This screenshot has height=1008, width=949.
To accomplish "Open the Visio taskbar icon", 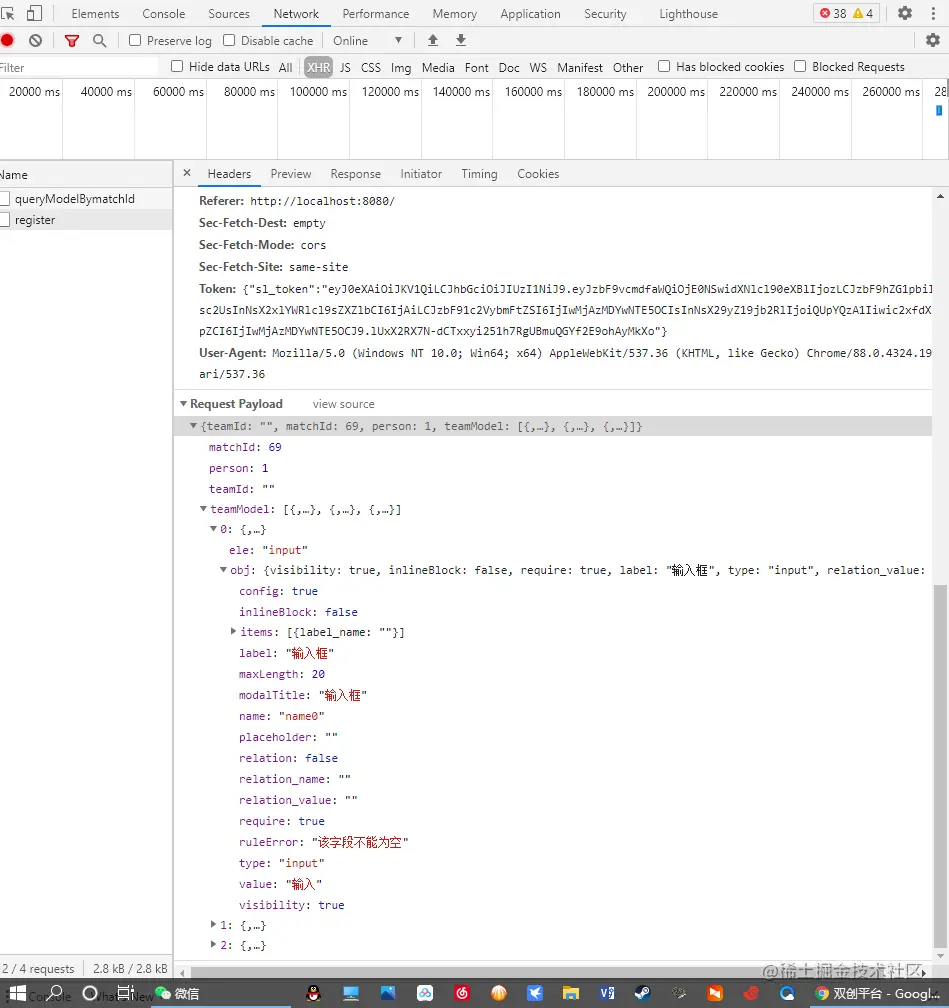I will 607,993.
